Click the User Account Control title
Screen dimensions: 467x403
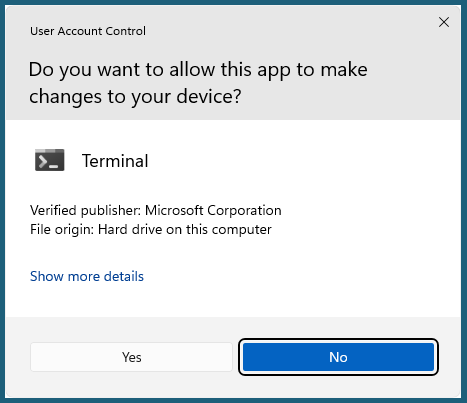click(88, 31)
